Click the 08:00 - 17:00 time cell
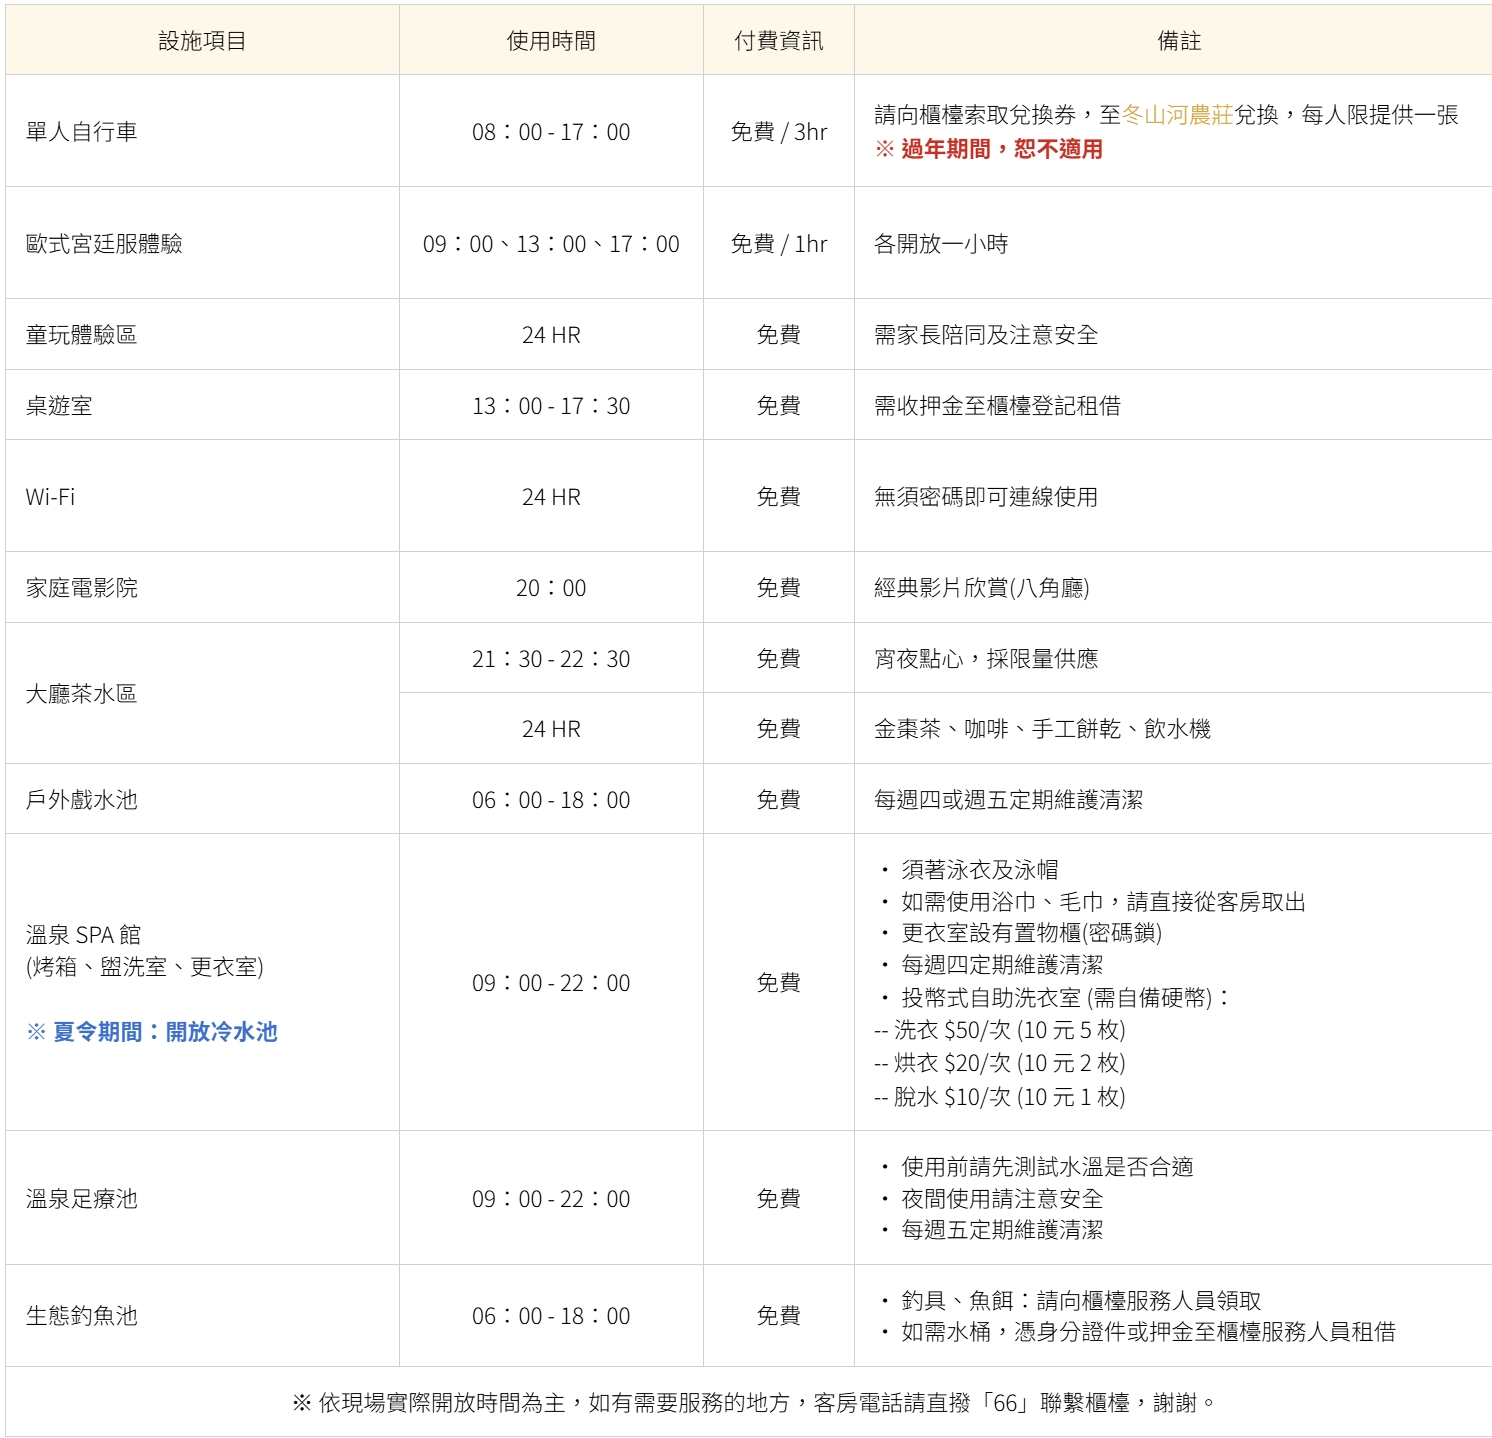1492x1438 pixels. 551,131
